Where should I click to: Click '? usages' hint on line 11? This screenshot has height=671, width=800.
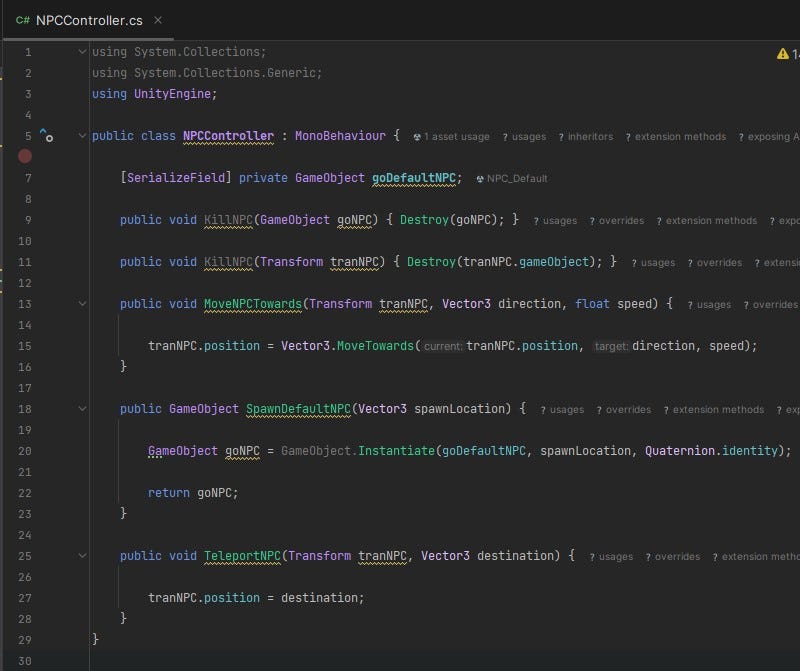click(x=653, y=263)
